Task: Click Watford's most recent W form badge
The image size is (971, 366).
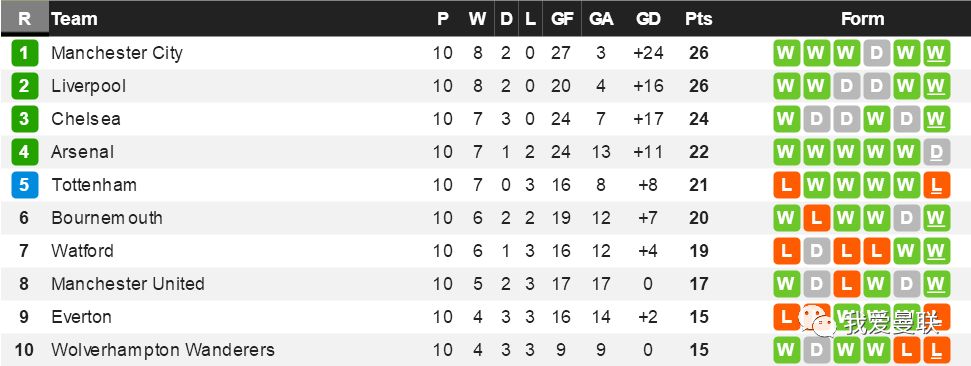Action: pos(936,251)
